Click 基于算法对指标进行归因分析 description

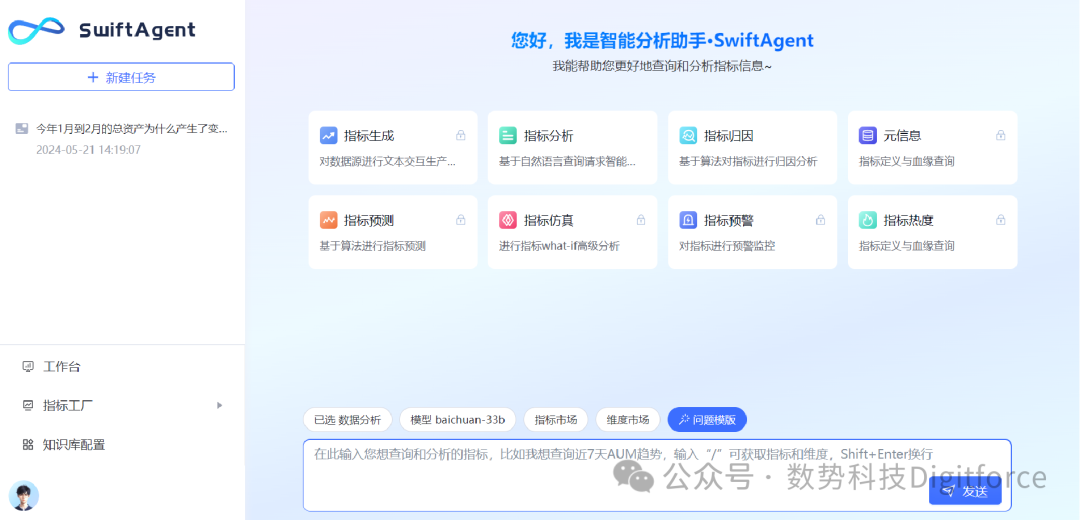[x=748, y=162]
